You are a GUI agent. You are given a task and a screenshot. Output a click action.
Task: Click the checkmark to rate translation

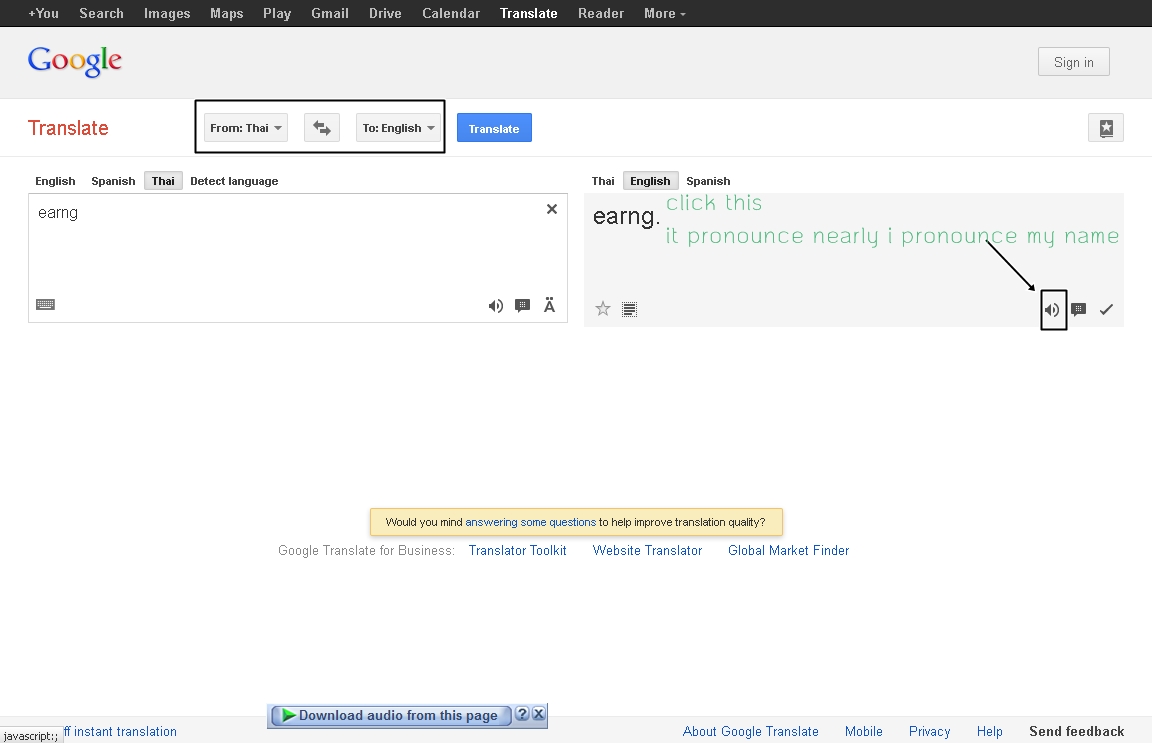[x=1106, y=310]
